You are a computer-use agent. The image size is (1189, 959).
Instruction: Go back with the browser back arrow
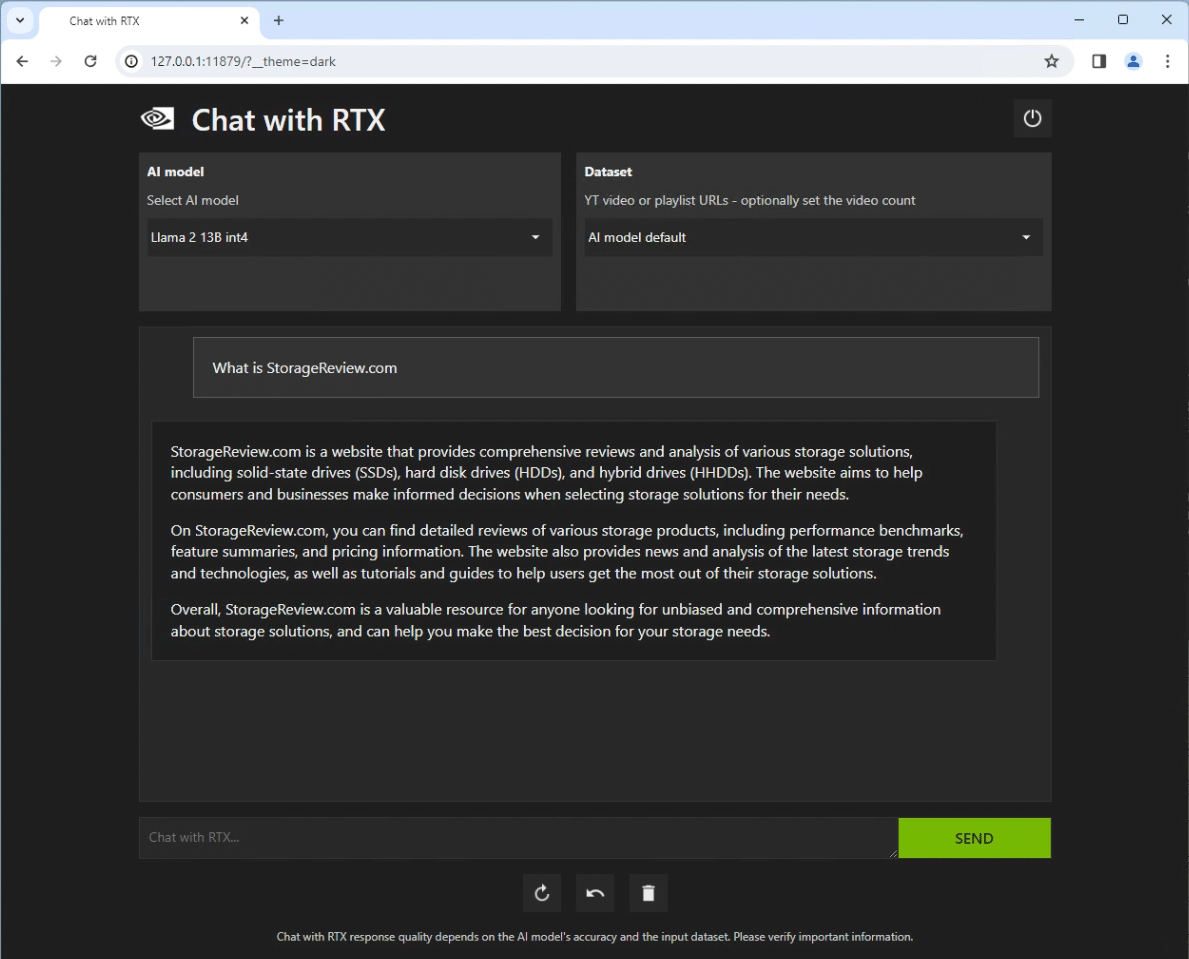point(22,61)
